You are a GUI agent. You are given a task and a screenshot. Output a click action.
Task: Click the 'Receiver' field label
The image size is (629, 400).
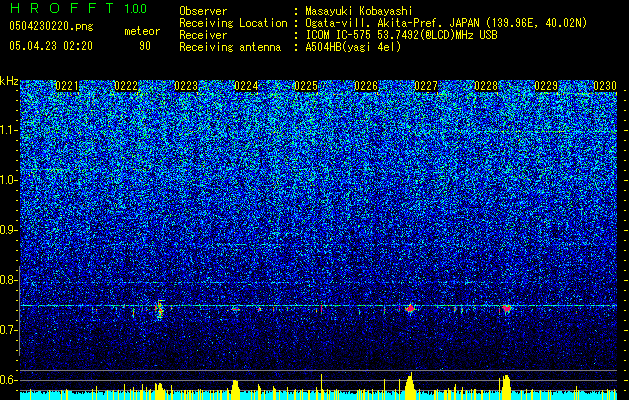pyautogui.click(x=203, y=35)
